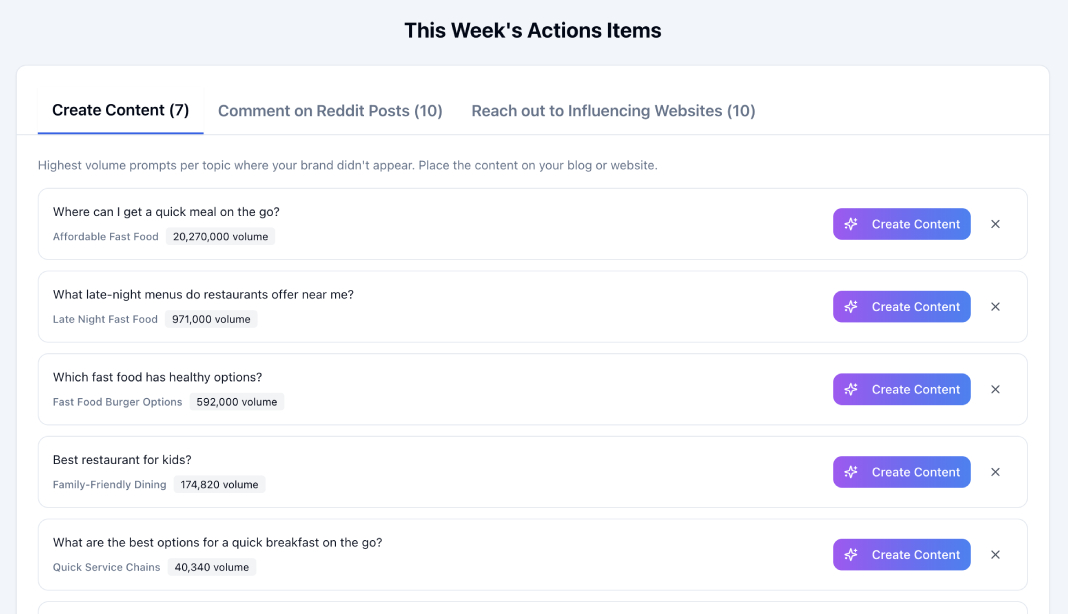Click the 20,270,000 volume badge
Image resolution: width=1068 pixels, height=614 pixels.
click(221, 236)
